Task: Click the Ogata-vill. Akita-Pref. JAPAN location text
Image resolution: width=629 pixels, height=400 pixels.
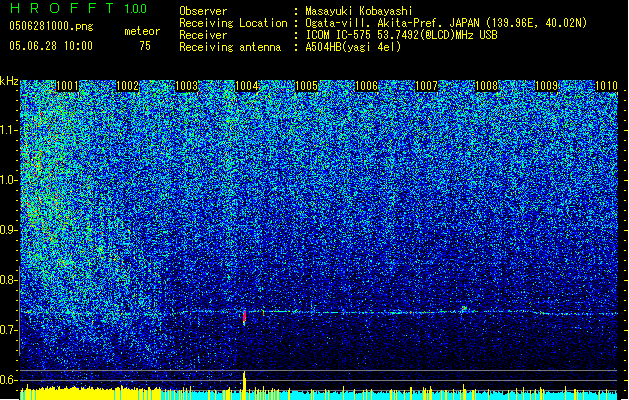Action: [446, 23]
